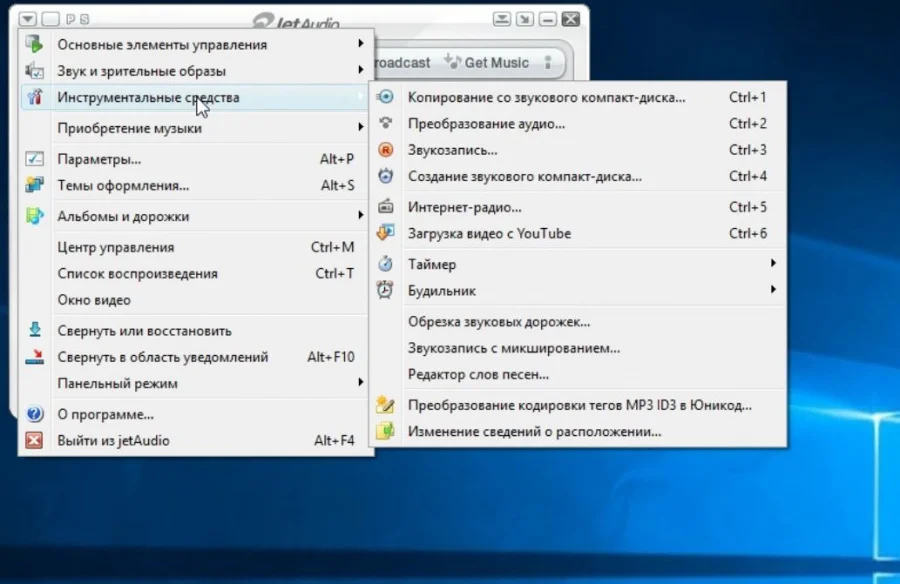Open Темы оформления entry
Image resolution: width=900 pixels, height=584 pixels.
pos(195,185)
